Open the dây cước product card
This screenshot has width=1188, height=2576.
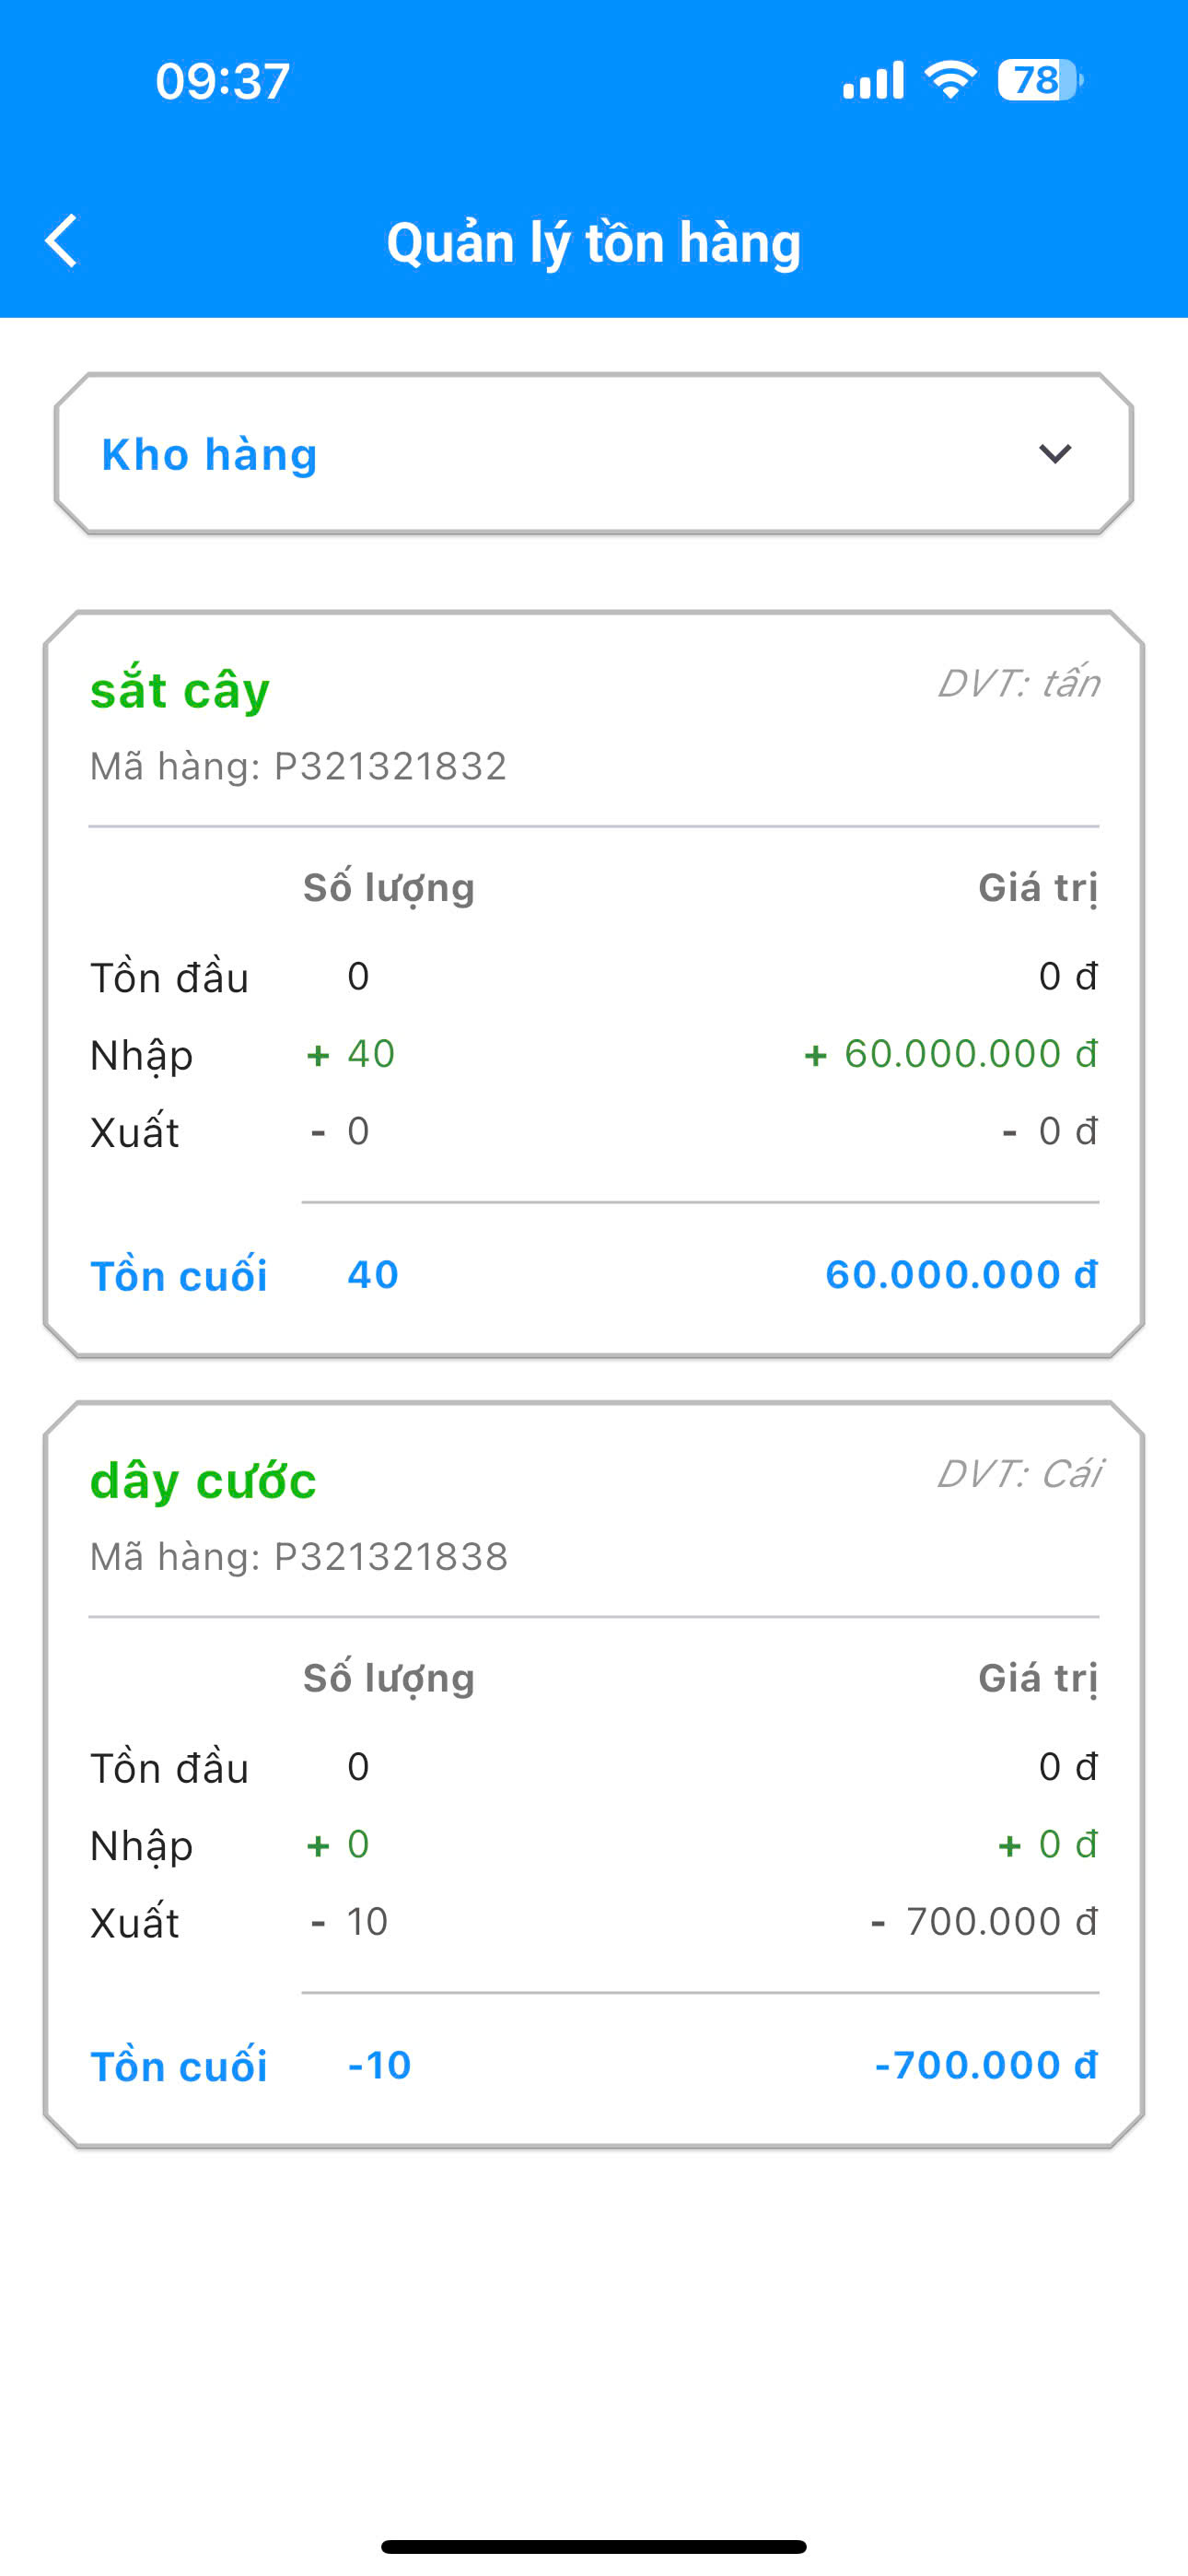(594, 1774)
